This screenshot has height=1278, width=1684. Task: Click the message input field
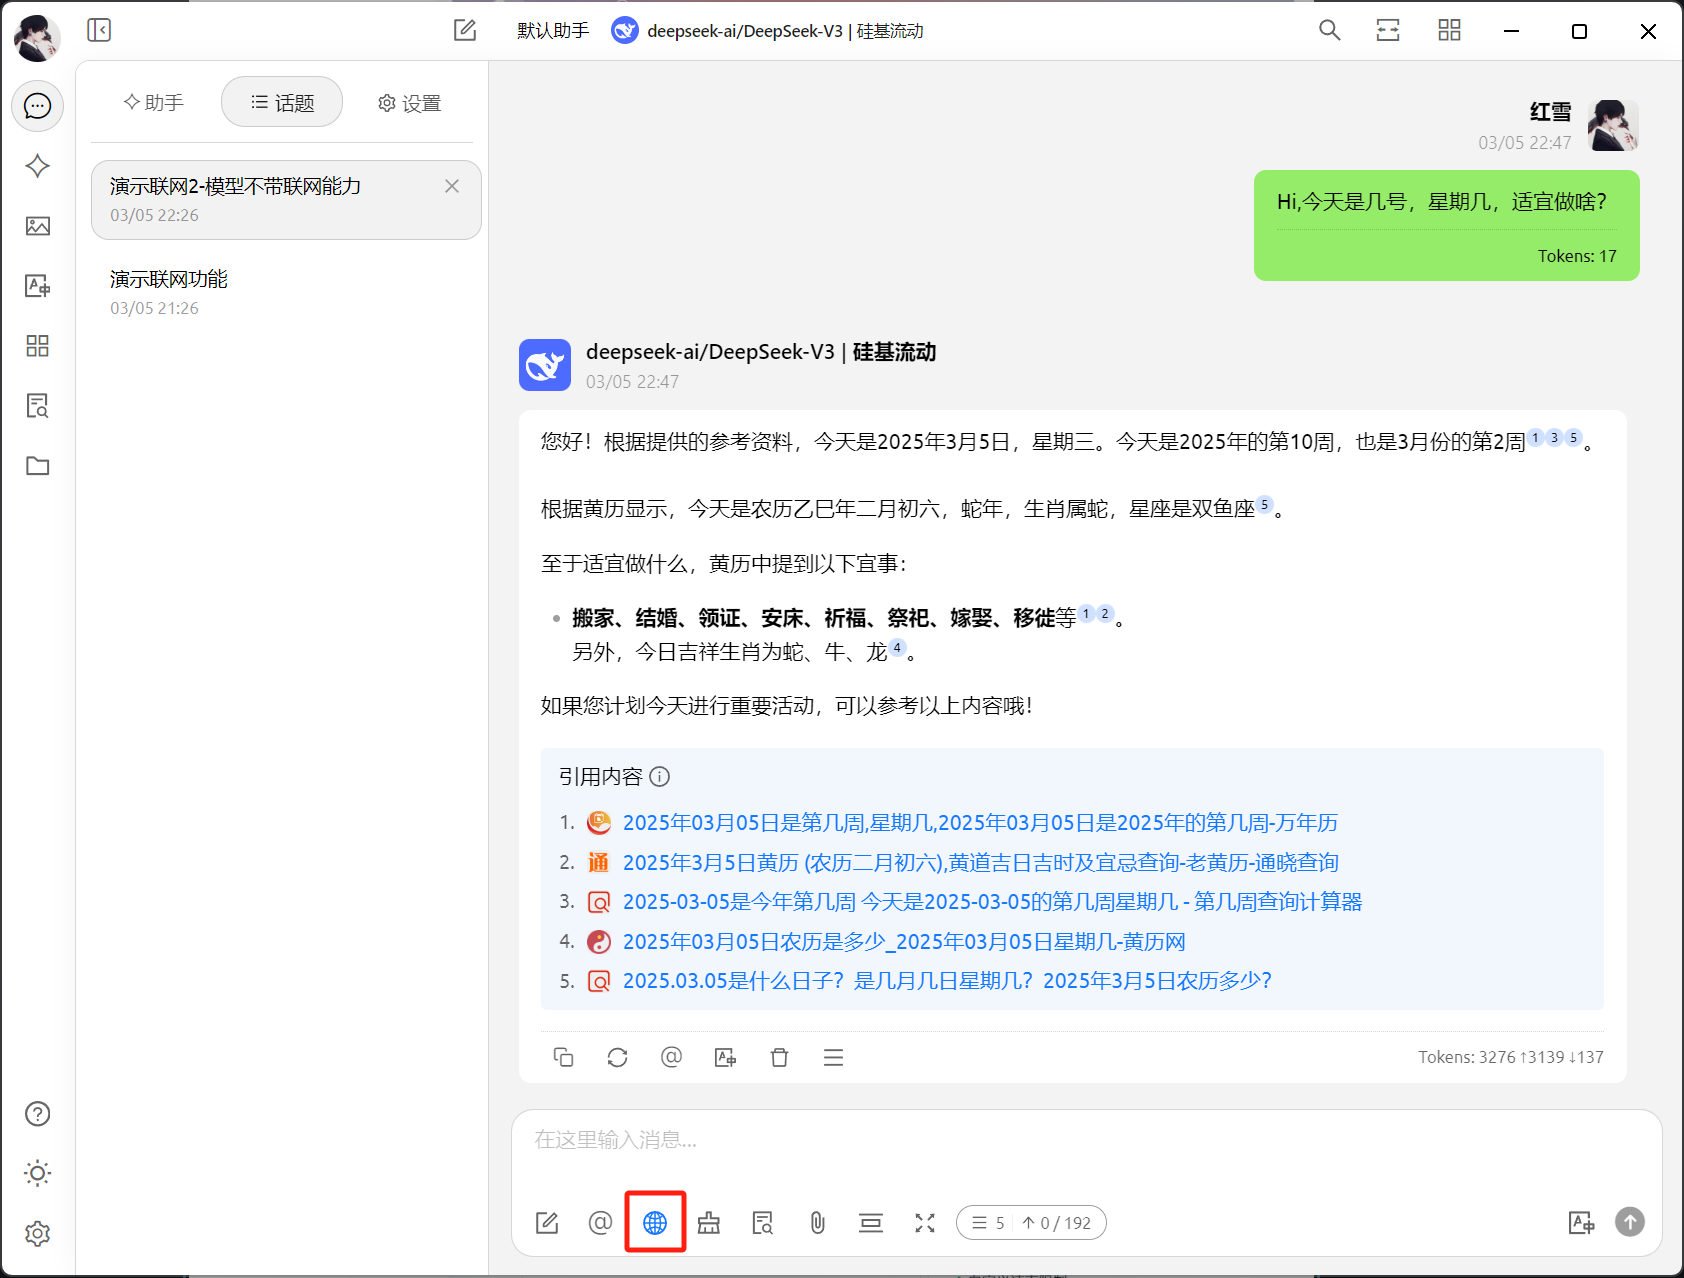1085,1140
